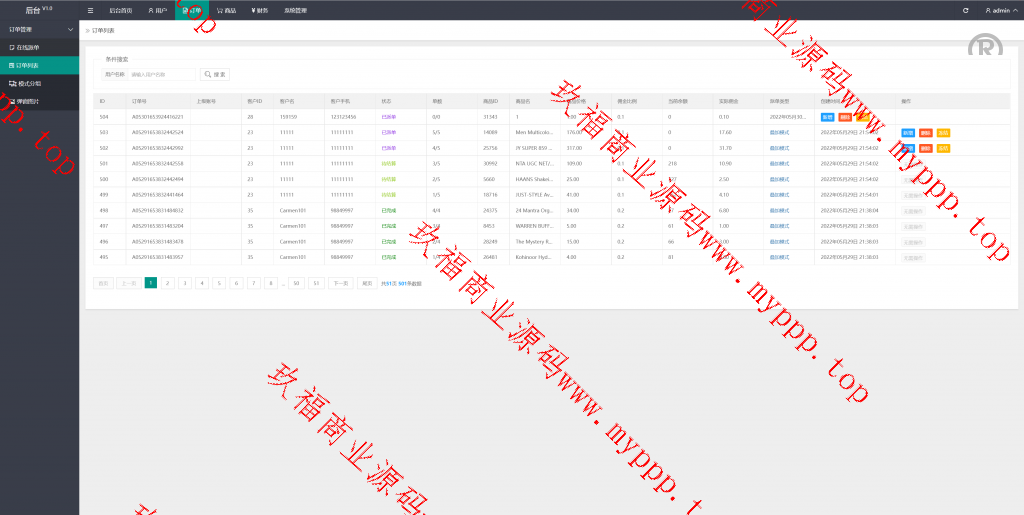
Task: Toggle the hamburger sidebar menu icon
Action: [x=91, y=10]
